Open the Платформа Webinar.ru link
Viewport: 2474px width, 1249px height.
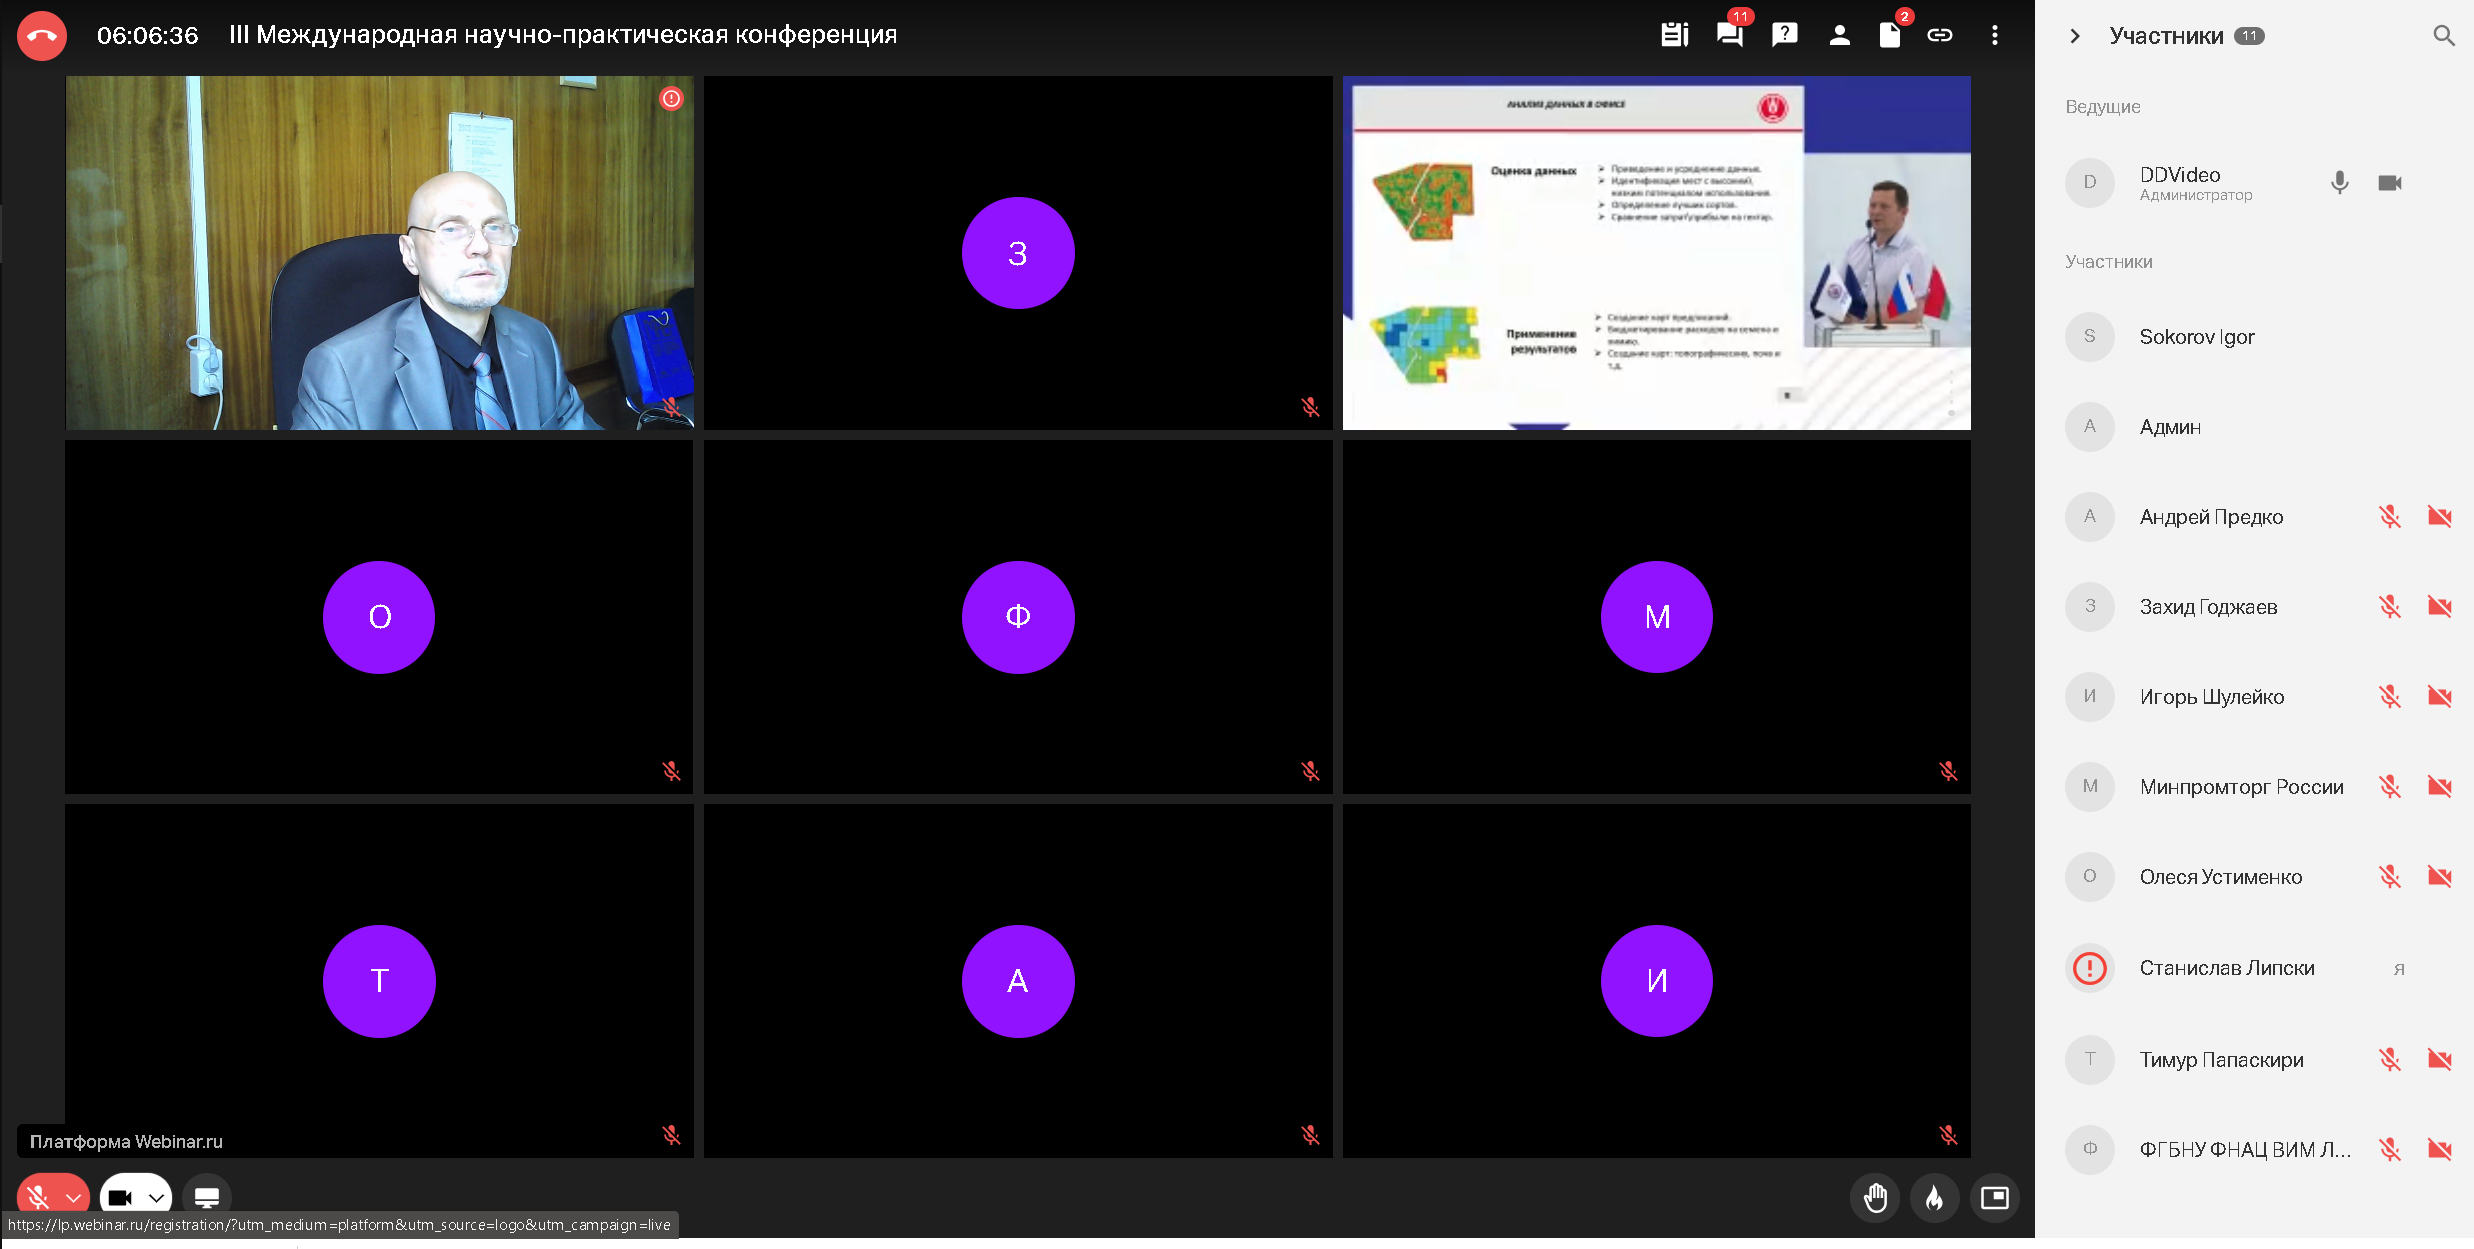pyautogui.click(x=126, y=1141)
